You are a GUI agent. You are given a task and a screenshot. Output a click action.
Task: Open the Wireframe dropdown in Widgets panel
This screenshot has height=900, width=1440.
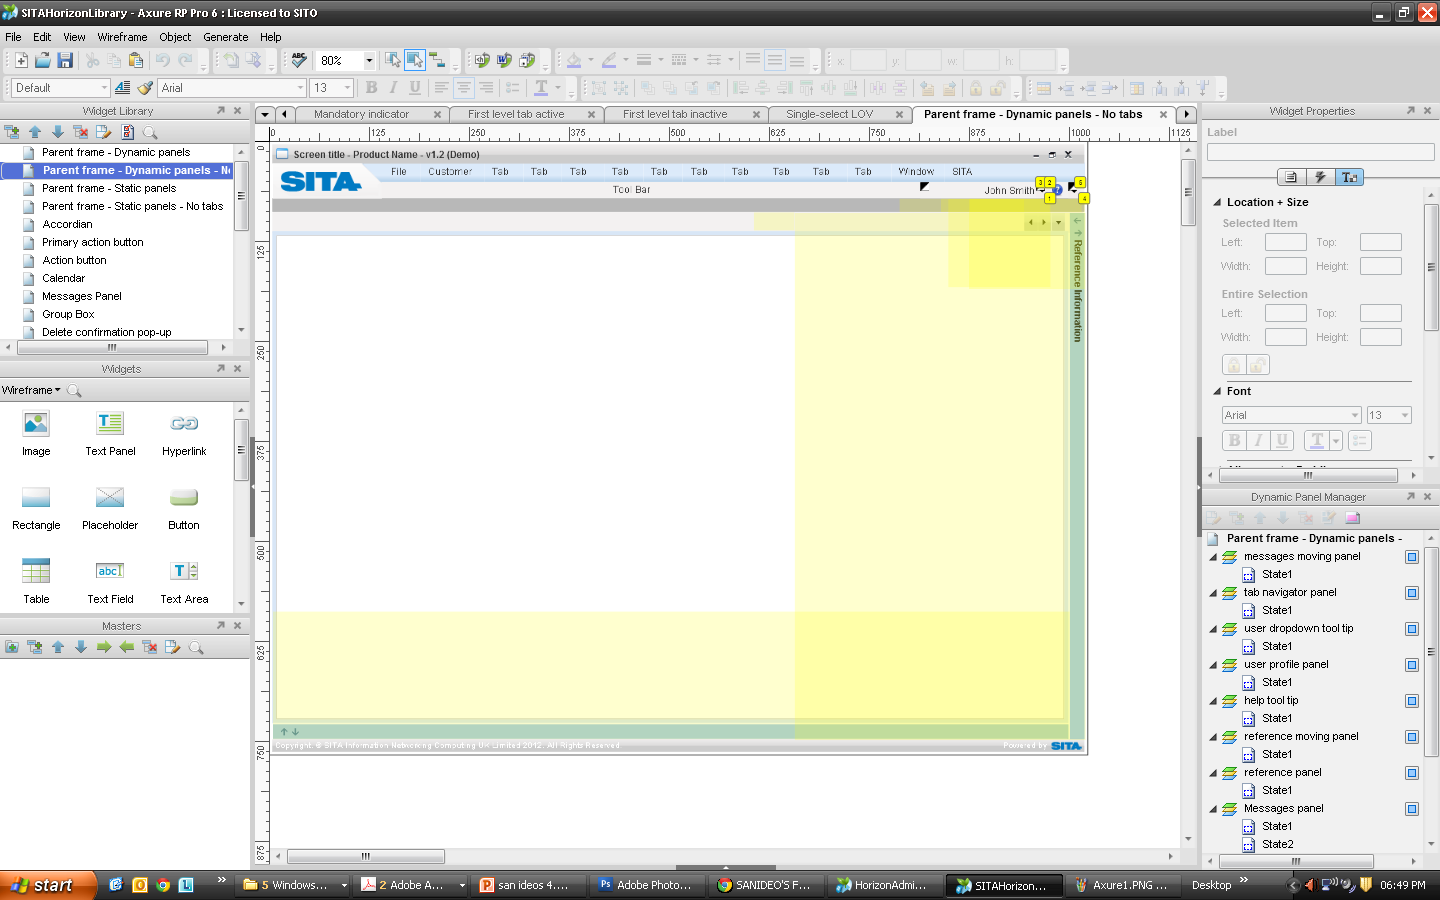(35, 390)
